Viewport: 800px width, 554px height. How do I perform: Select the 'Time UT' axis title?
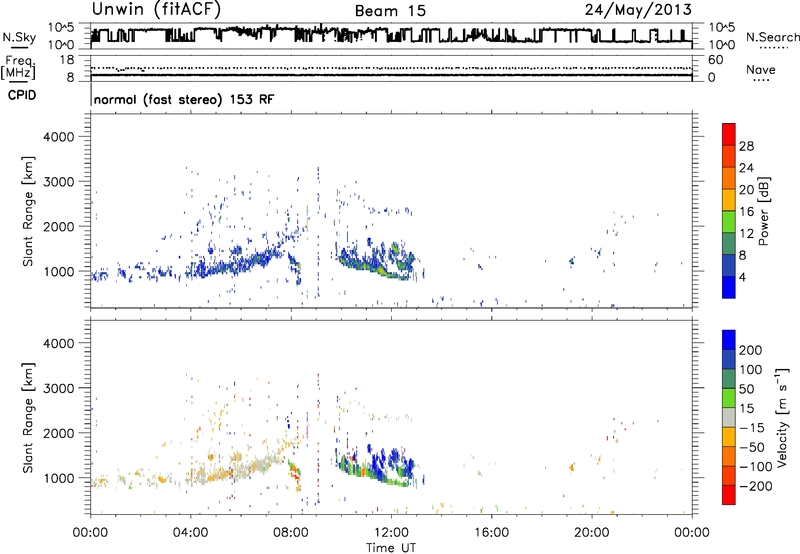click(x=391, y=548)
